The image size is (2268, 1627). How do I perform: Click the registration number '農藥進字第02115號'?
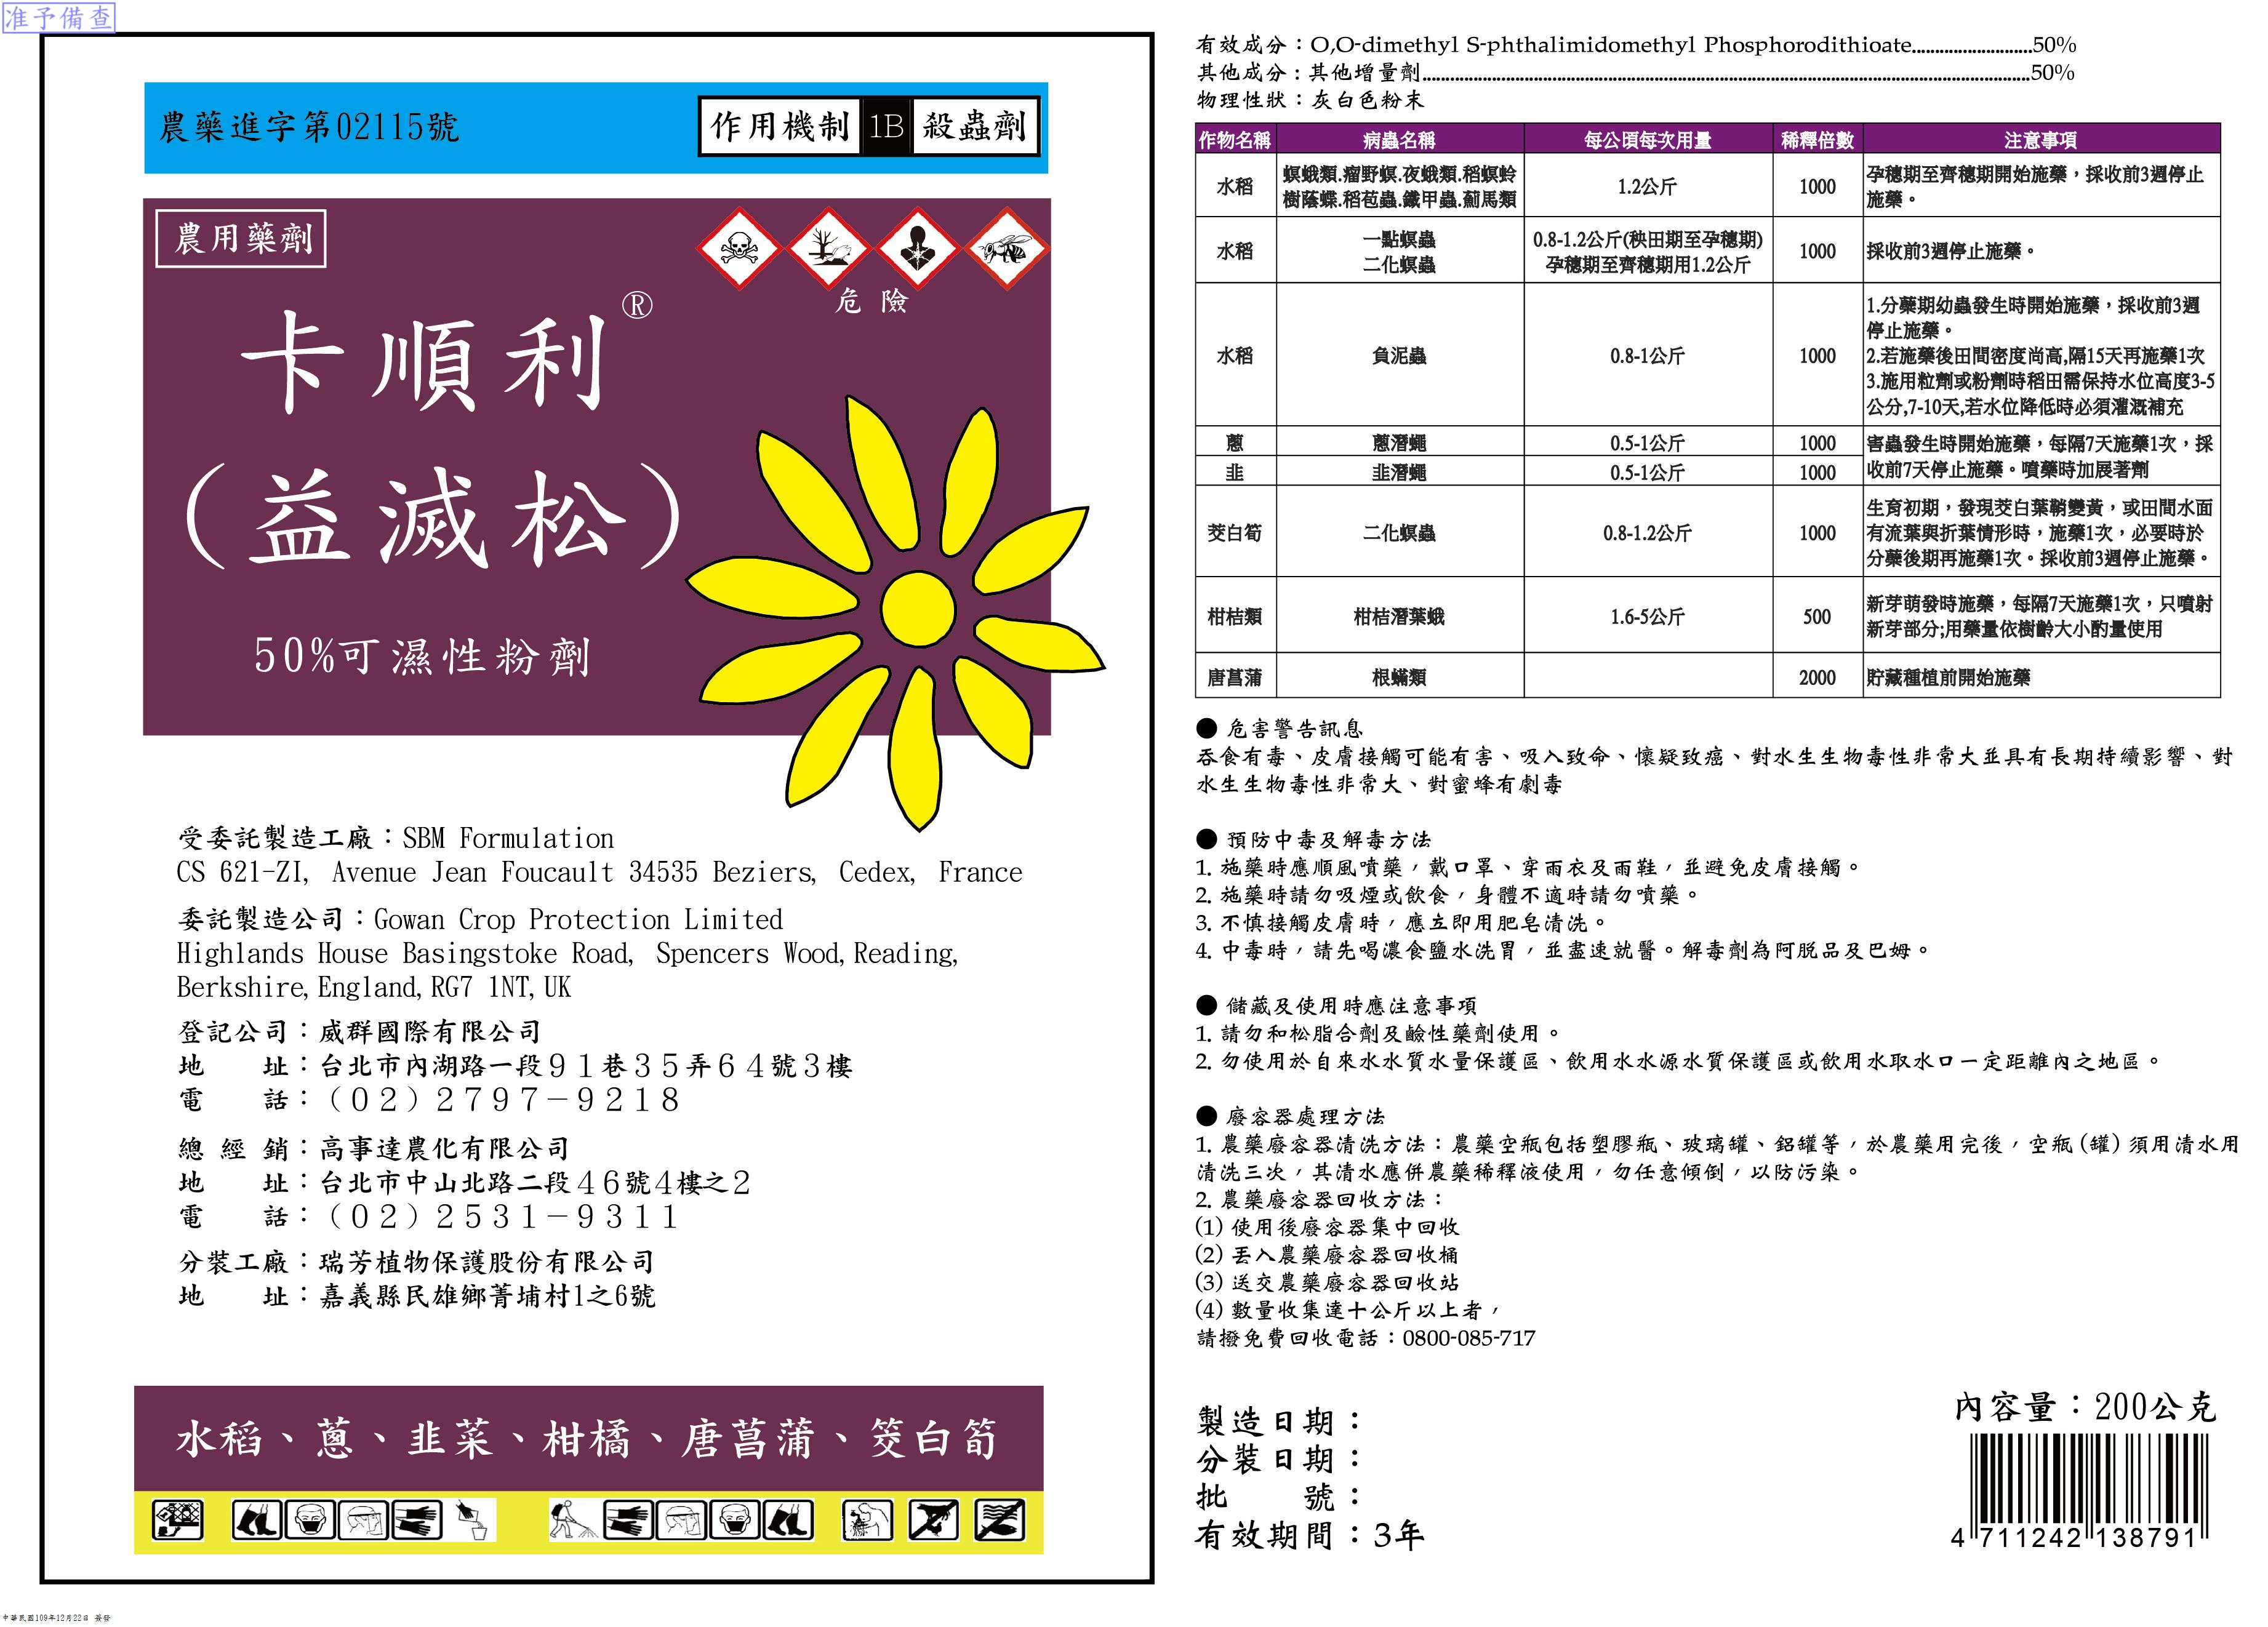pyautogui.click(x=309, y=127)
